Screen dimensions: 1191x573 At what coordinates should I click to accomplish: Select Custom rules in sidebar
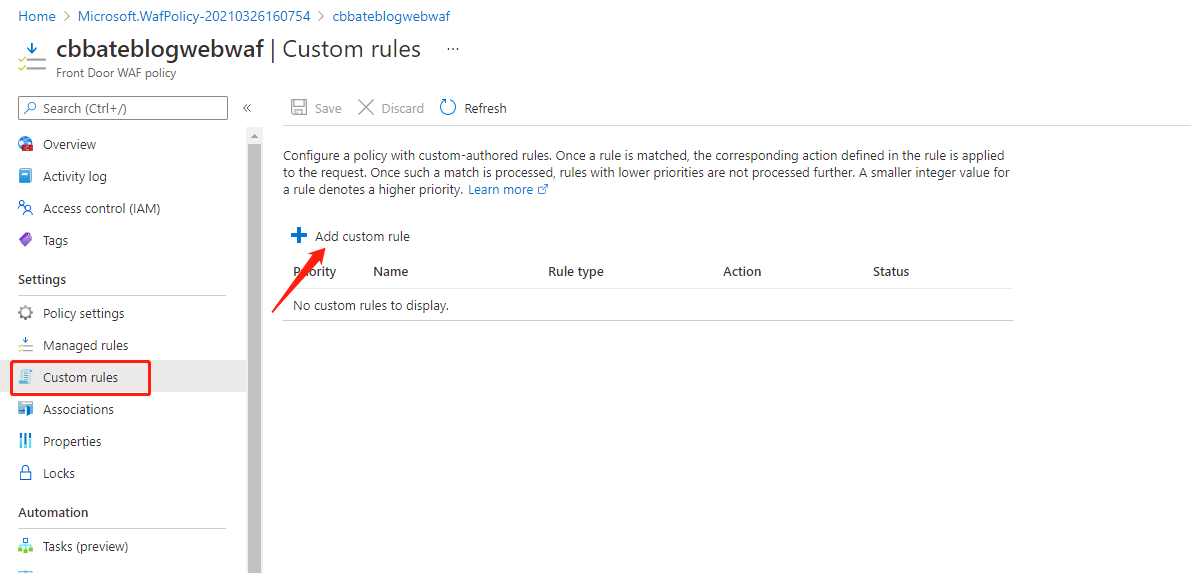click(81, 377)
